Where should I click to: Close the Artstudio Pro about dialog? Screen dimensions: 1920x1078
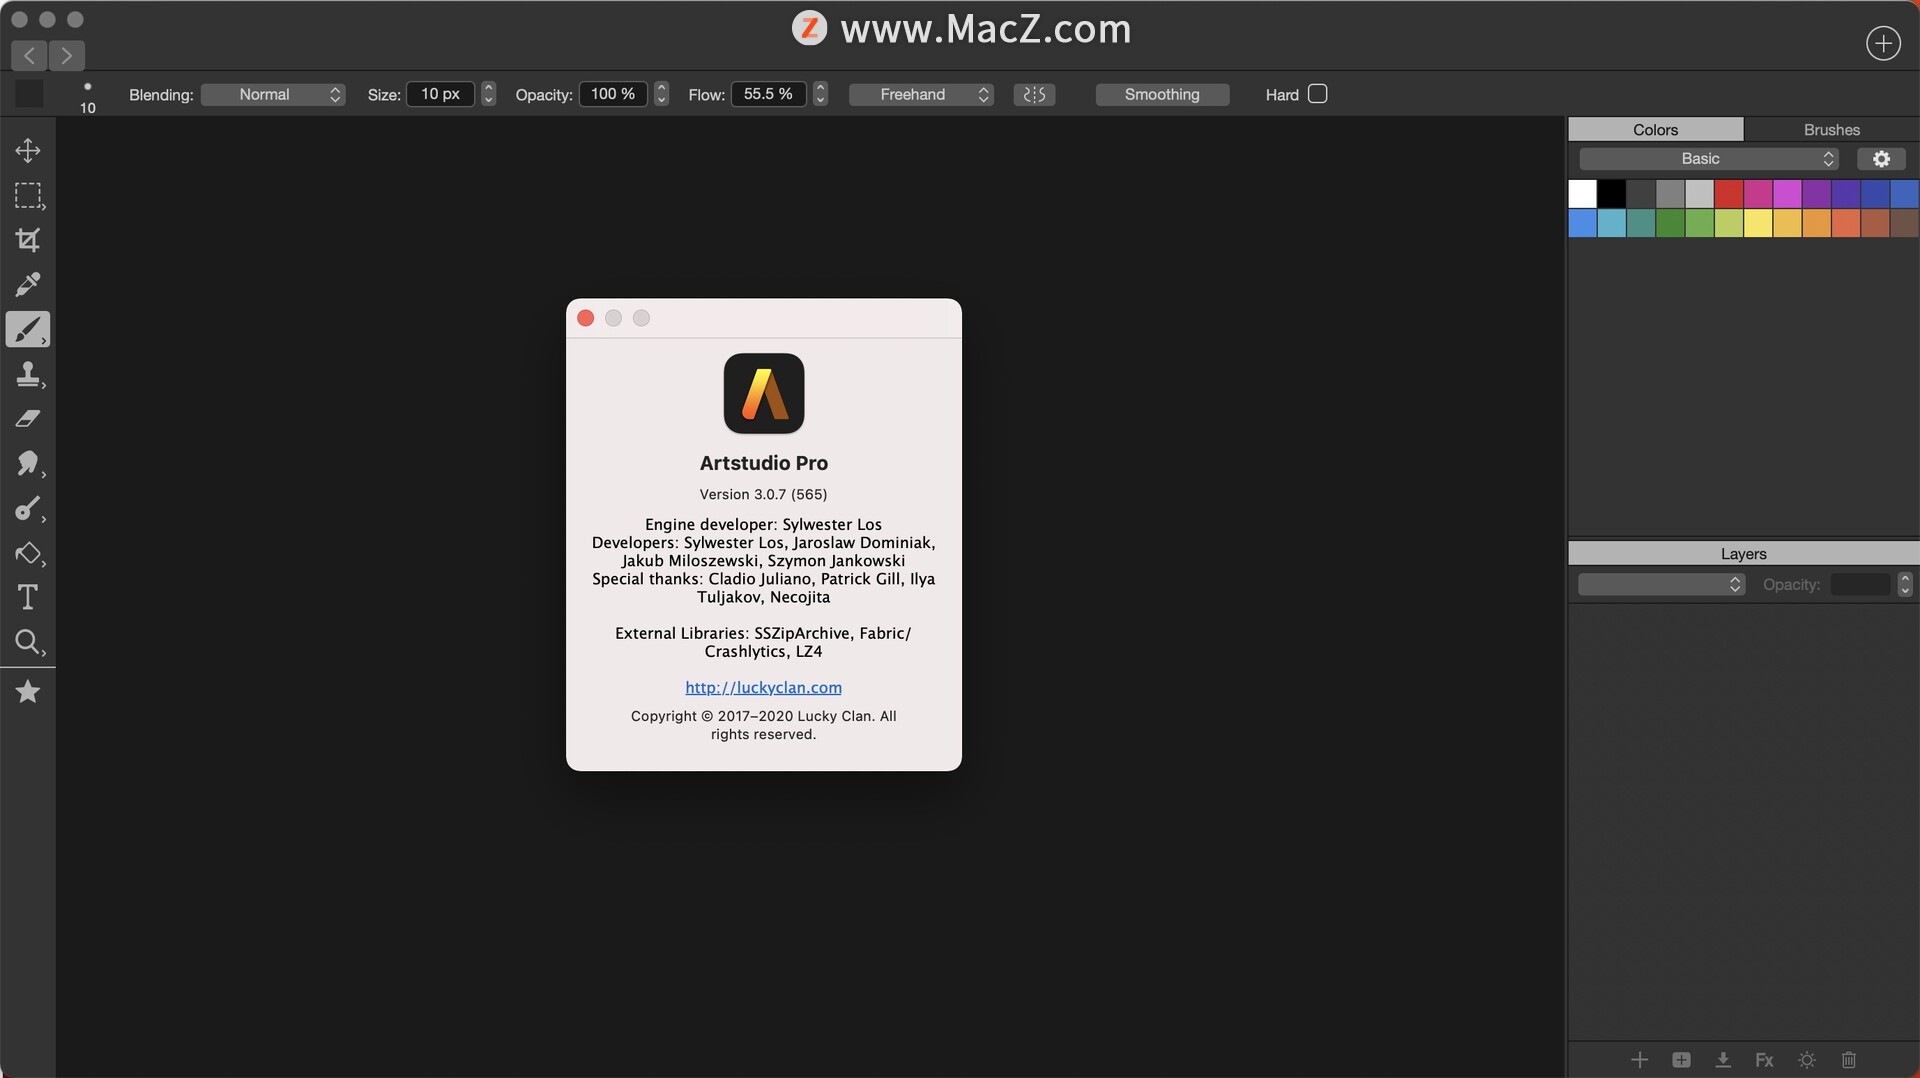click(586, 318)
